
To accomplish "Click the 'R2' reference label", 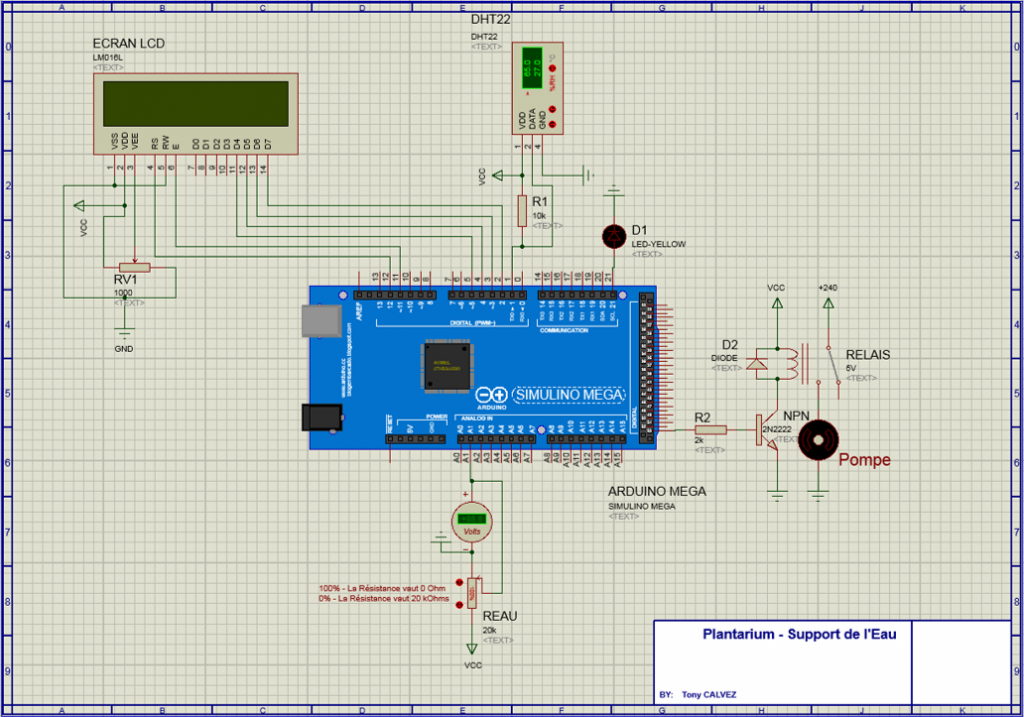I will pos(702,417).
